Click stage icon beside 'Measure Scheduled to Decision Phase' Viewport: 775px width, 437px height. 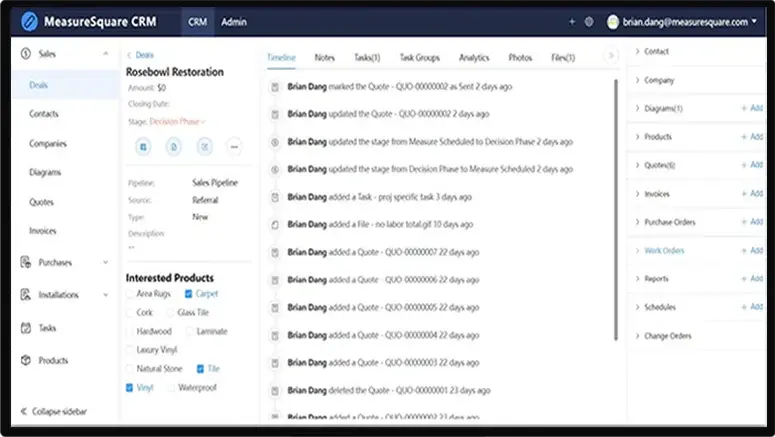(x=275, y=142)
